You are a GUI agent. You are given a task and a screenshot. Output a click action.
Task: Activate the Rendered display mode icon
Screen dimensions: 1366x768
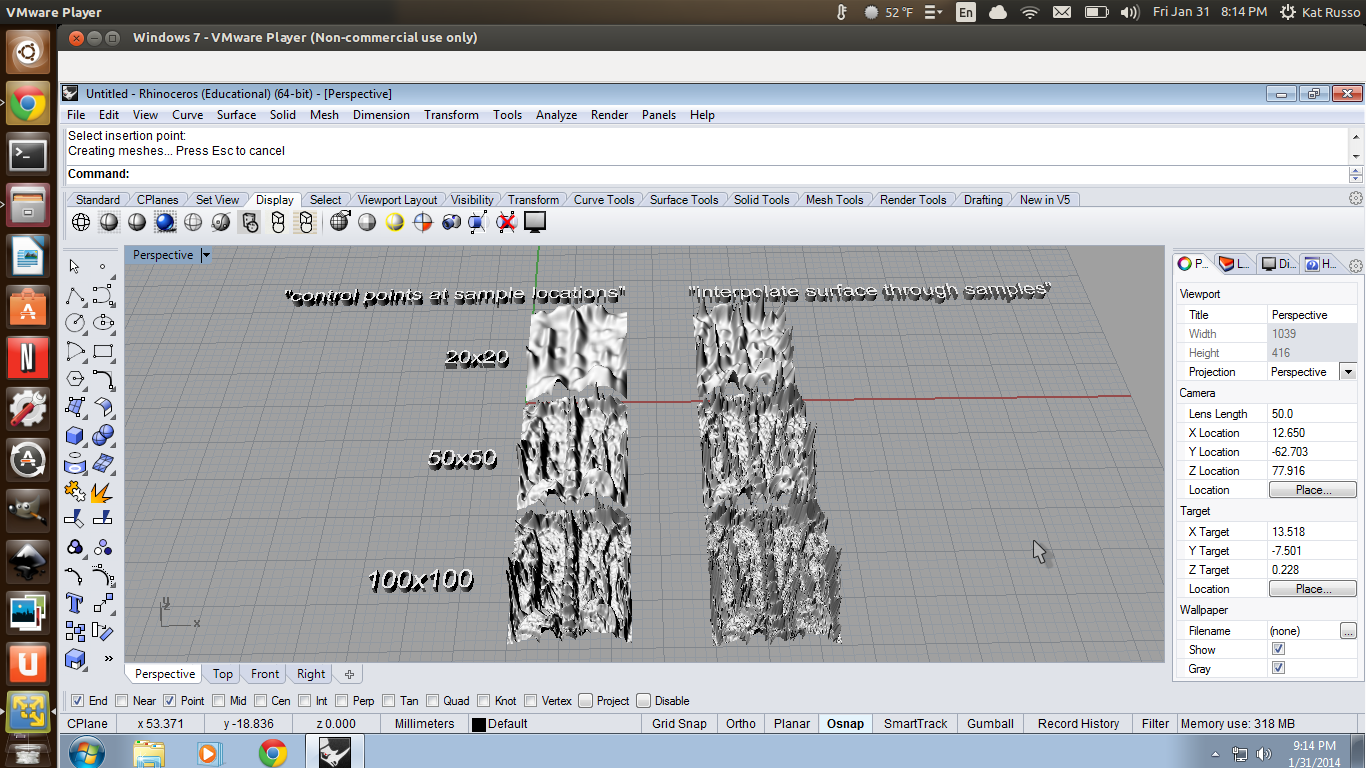(x=166, y=222)
